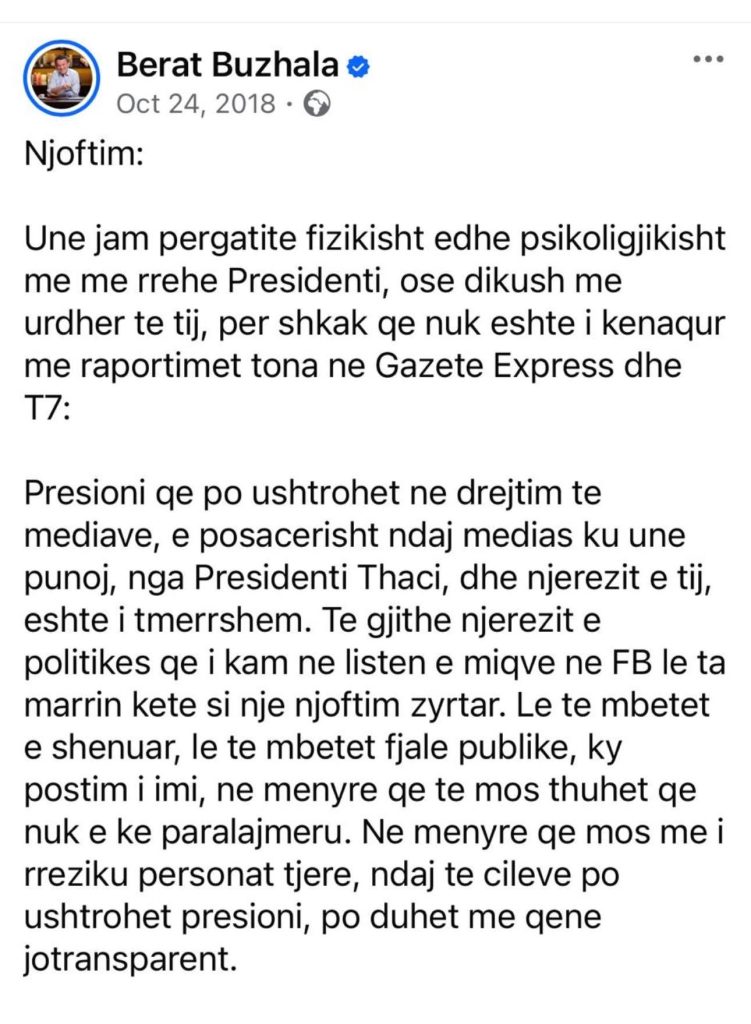Open the Oct 24, 2018 post timestamp
The width and height of the screenshot is (751, 1024).
point(194,104)
